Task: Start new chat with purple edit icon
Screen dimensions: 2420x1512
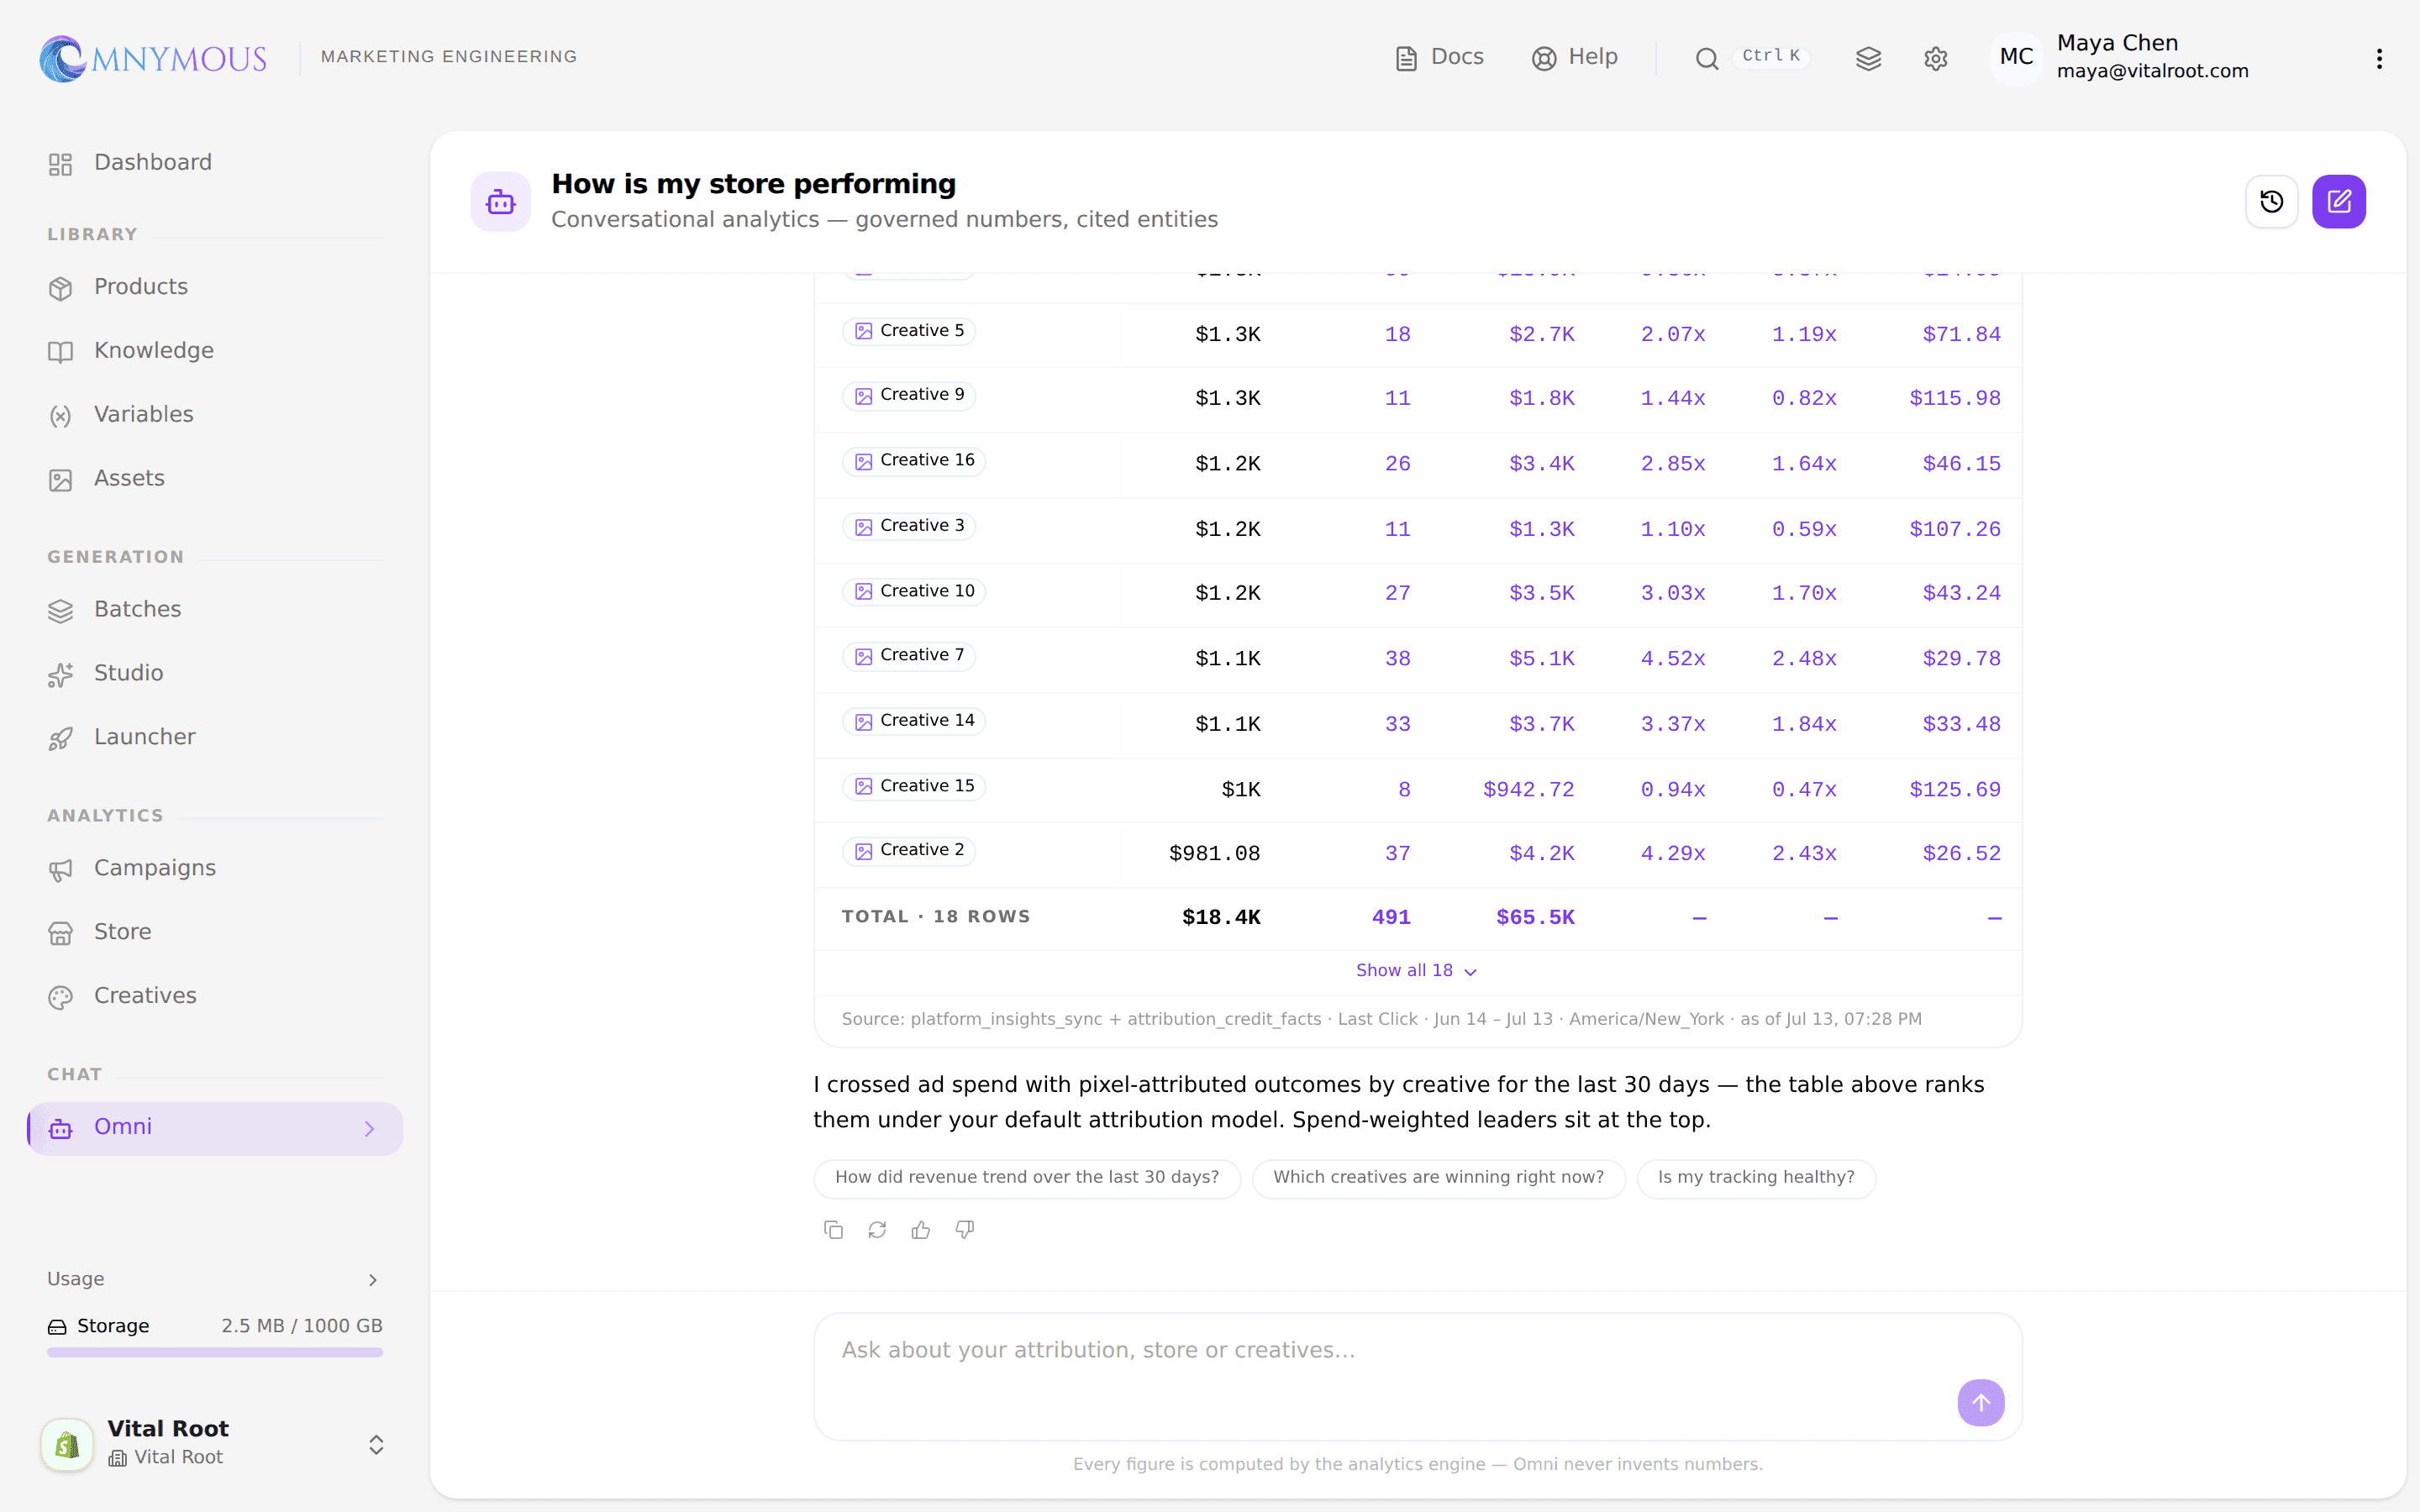Action: pyautogui.click(x=2338, y=202)
